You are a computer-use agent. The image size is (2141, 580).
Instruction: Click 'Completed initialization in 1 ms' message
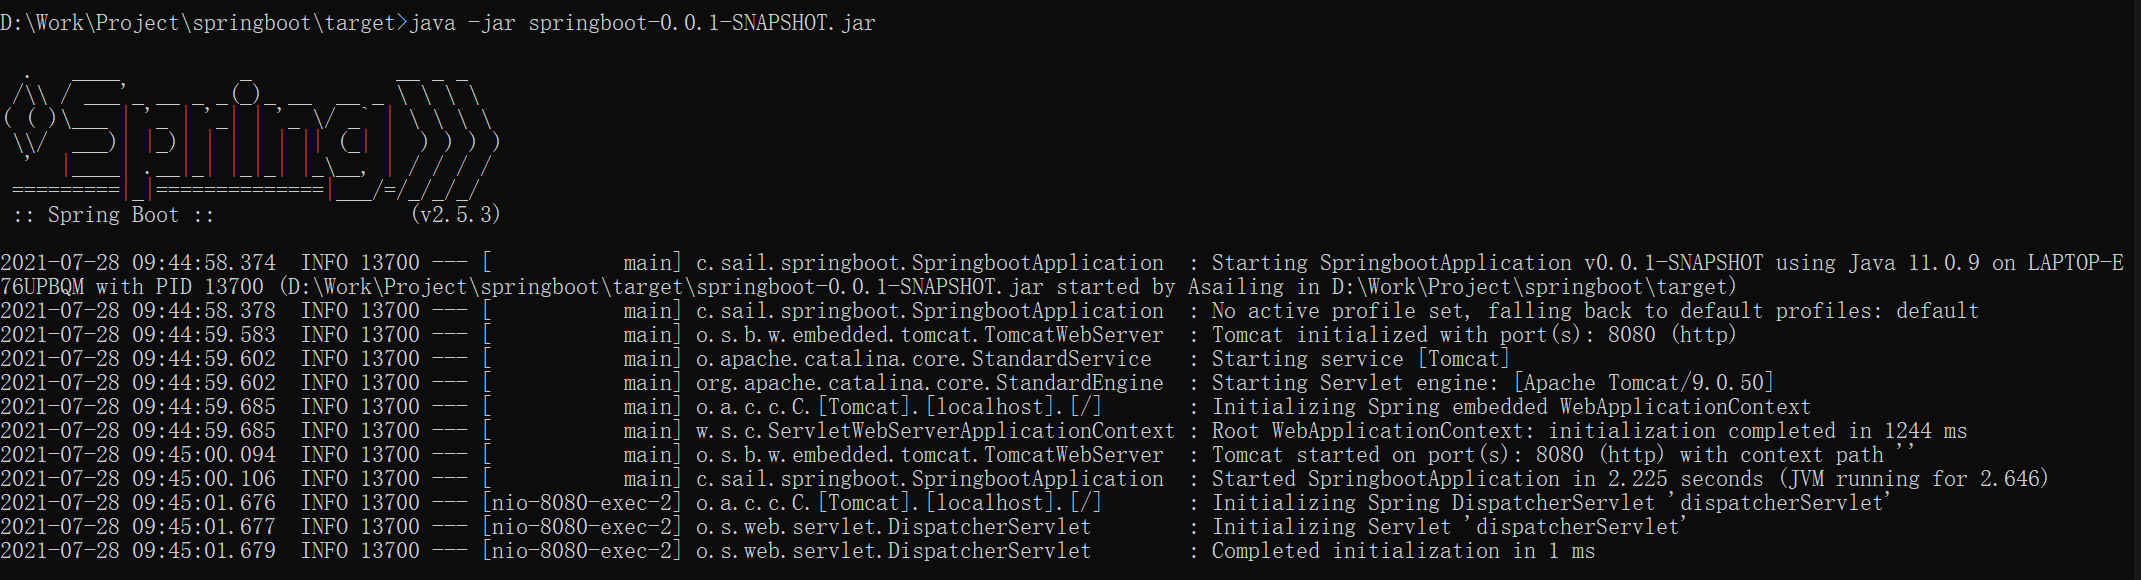(x=1404, y=551)
